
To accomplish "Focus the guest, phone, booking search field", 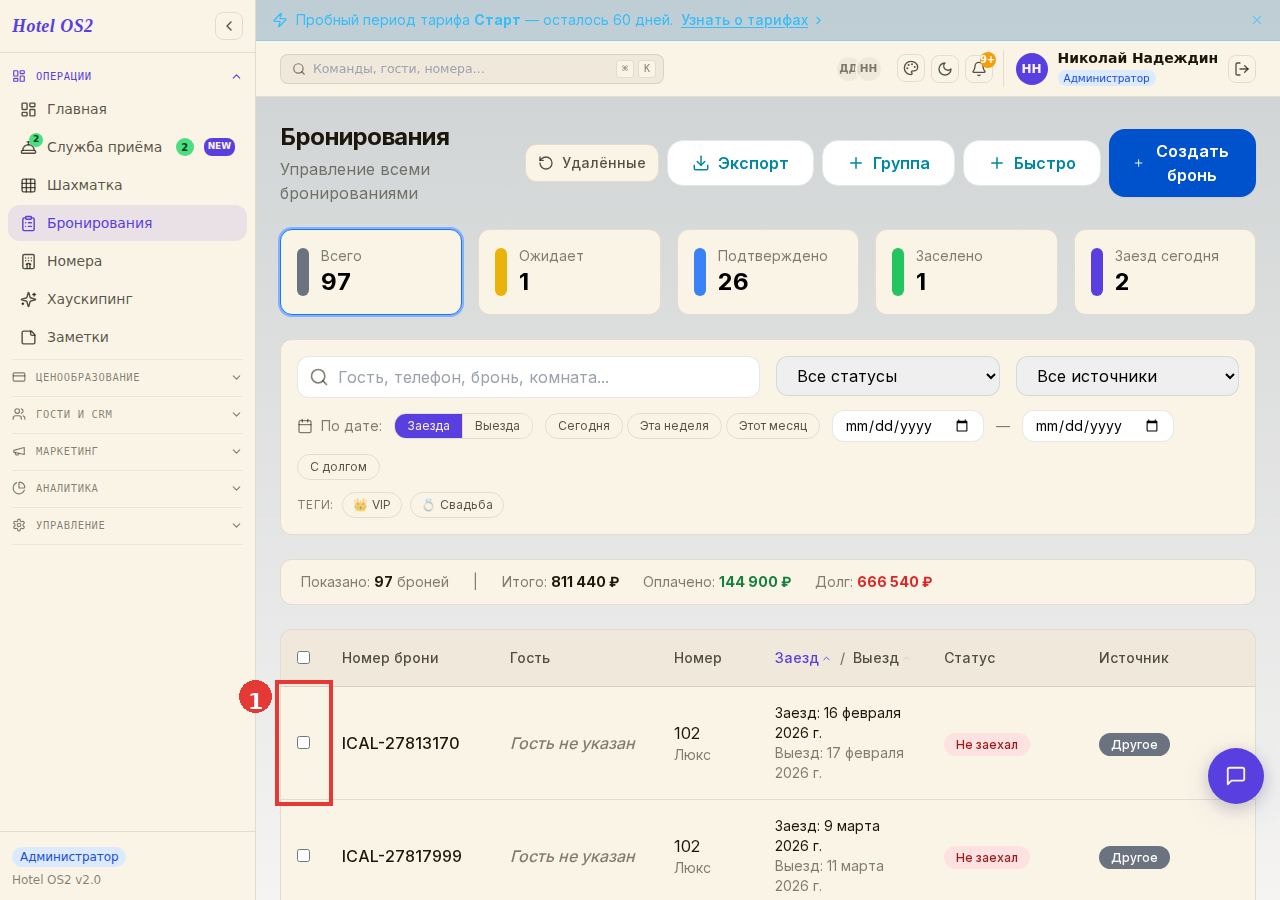I will (x=528, y=377).
